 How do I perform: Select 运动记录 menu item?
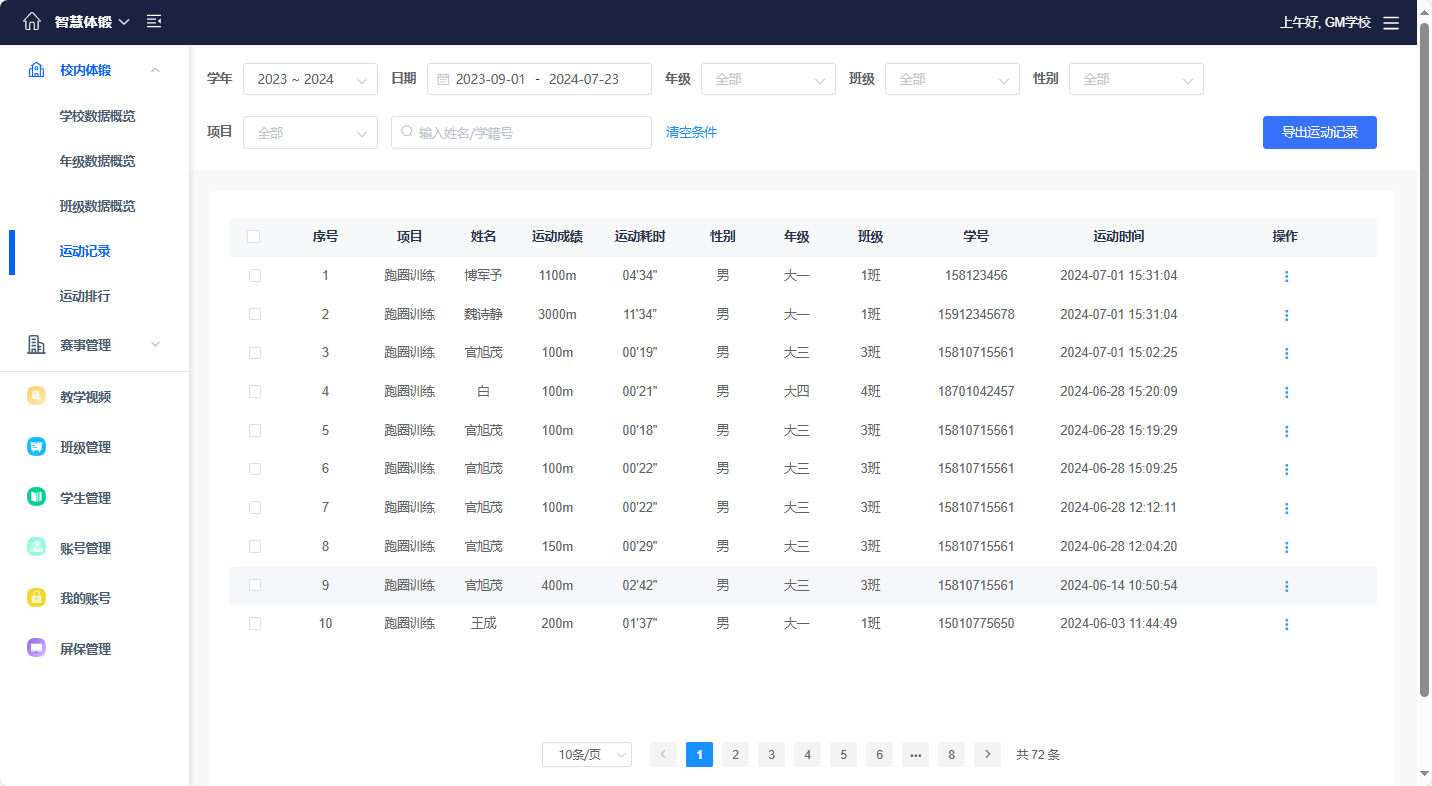pos(85,251)
